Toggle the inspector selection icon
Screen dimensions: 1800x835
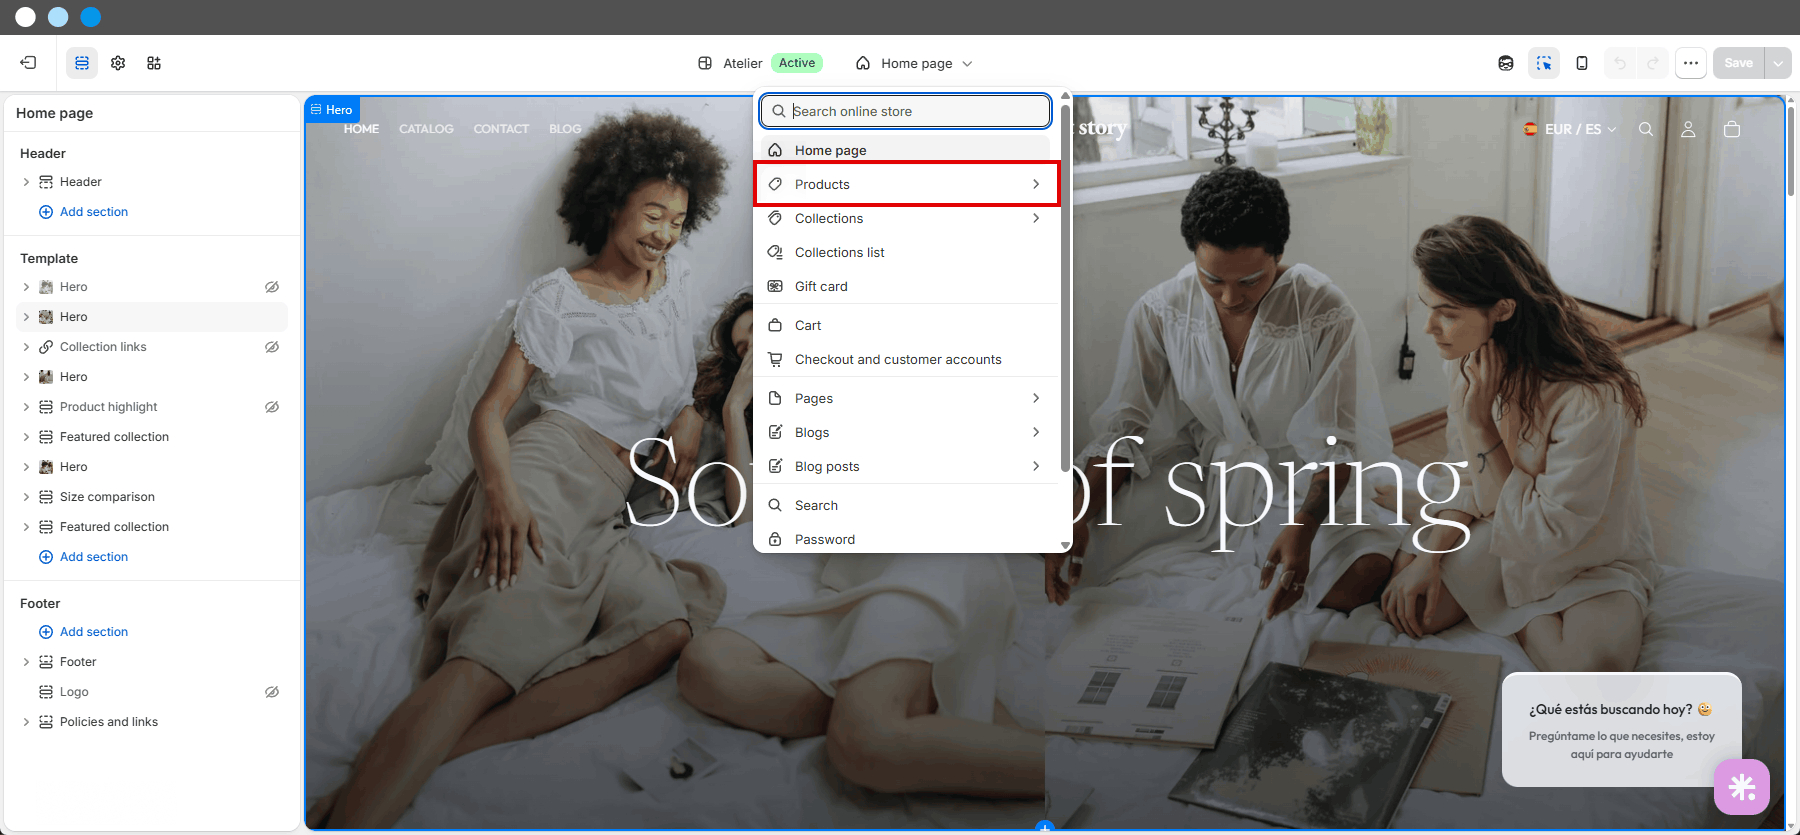coord(1544,63)
